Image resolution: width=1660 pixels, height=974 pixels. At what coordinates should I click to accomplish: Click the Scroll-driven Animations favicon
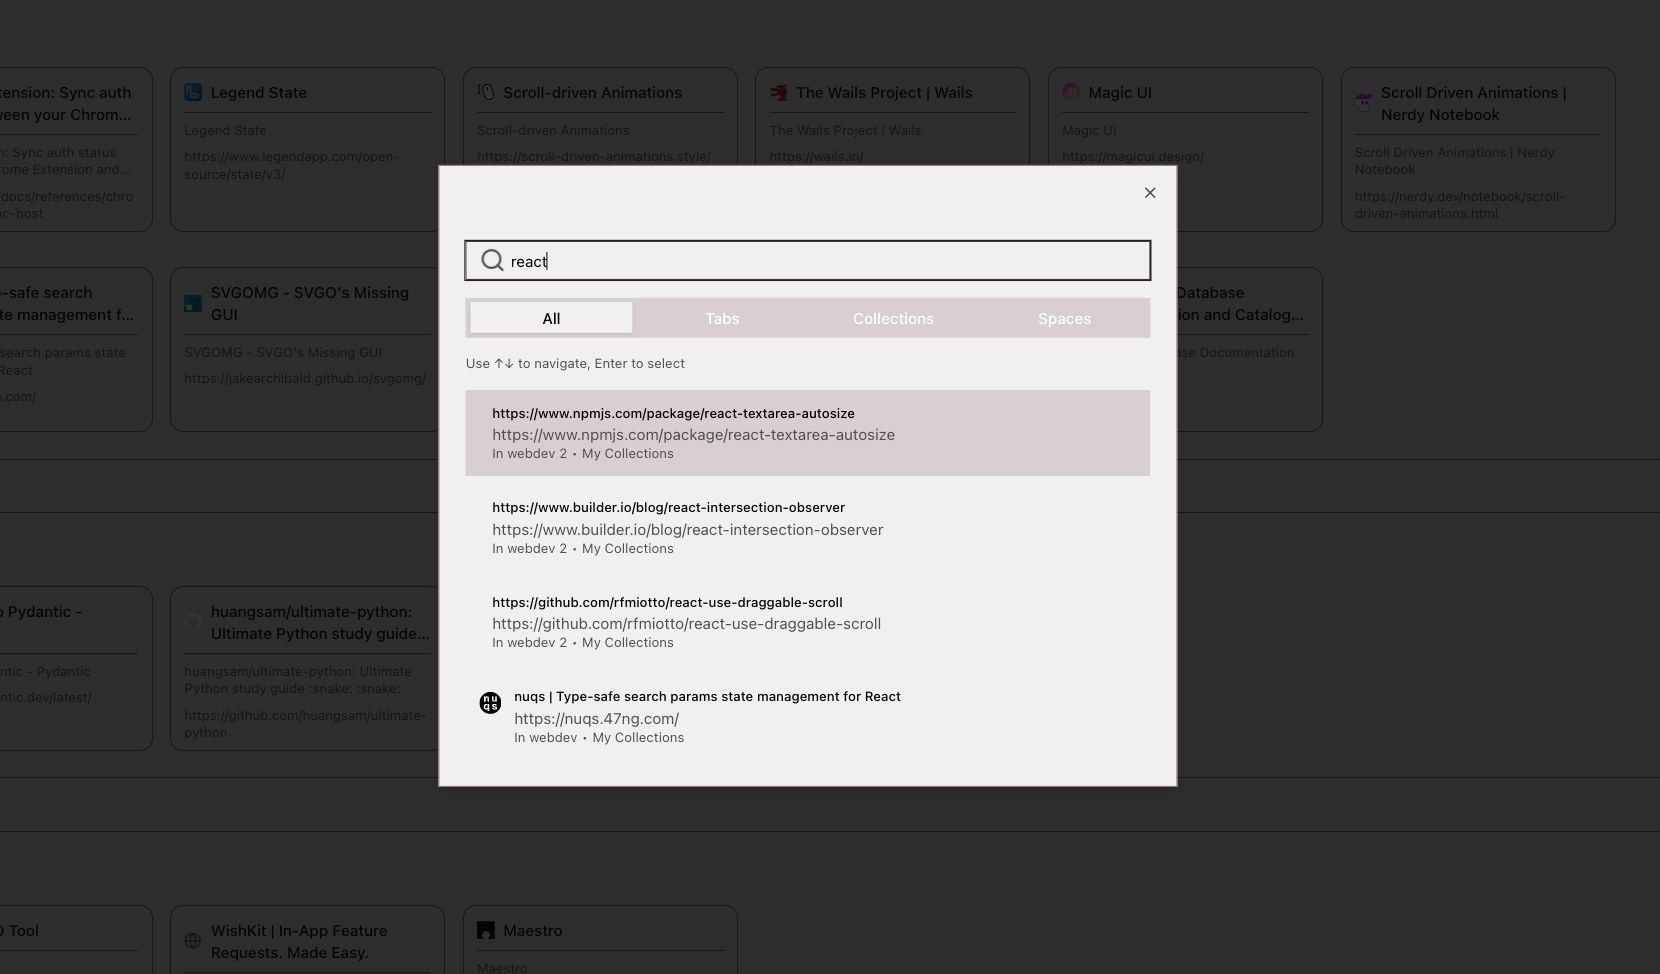click(486, 92)
